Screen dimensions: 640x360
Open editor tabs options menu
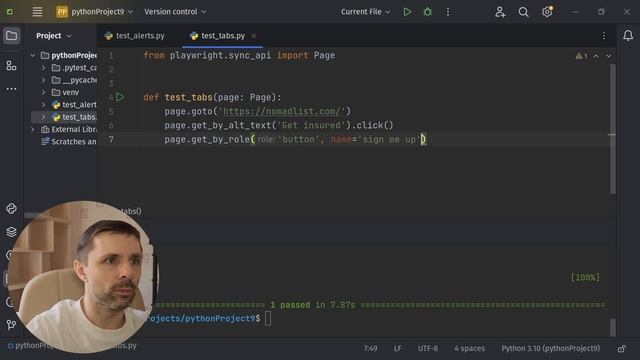click(x=604, y=36)
